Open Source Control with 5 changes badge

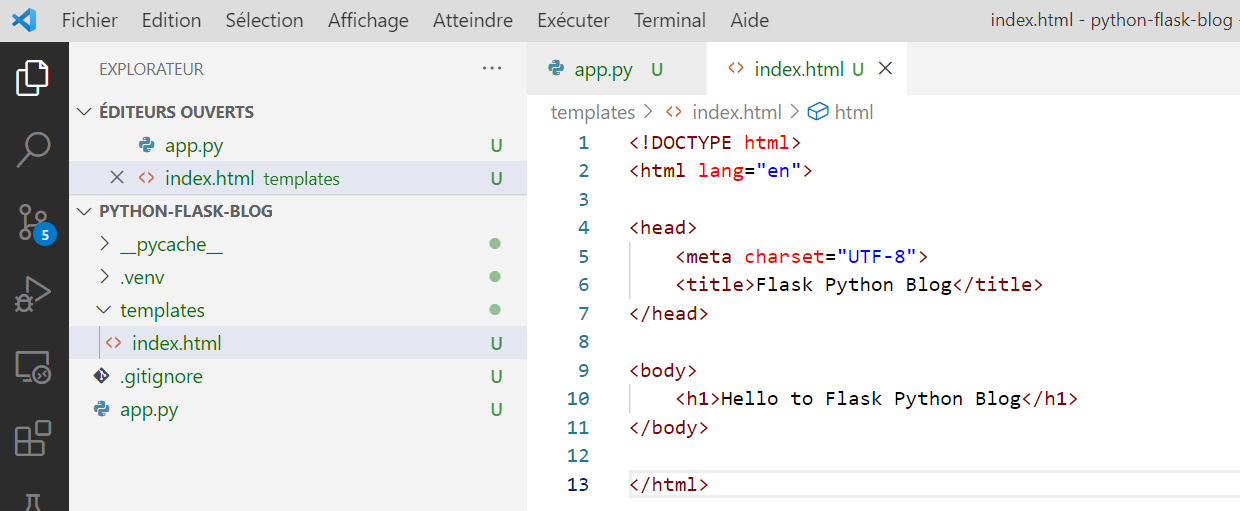pos(33,222)
